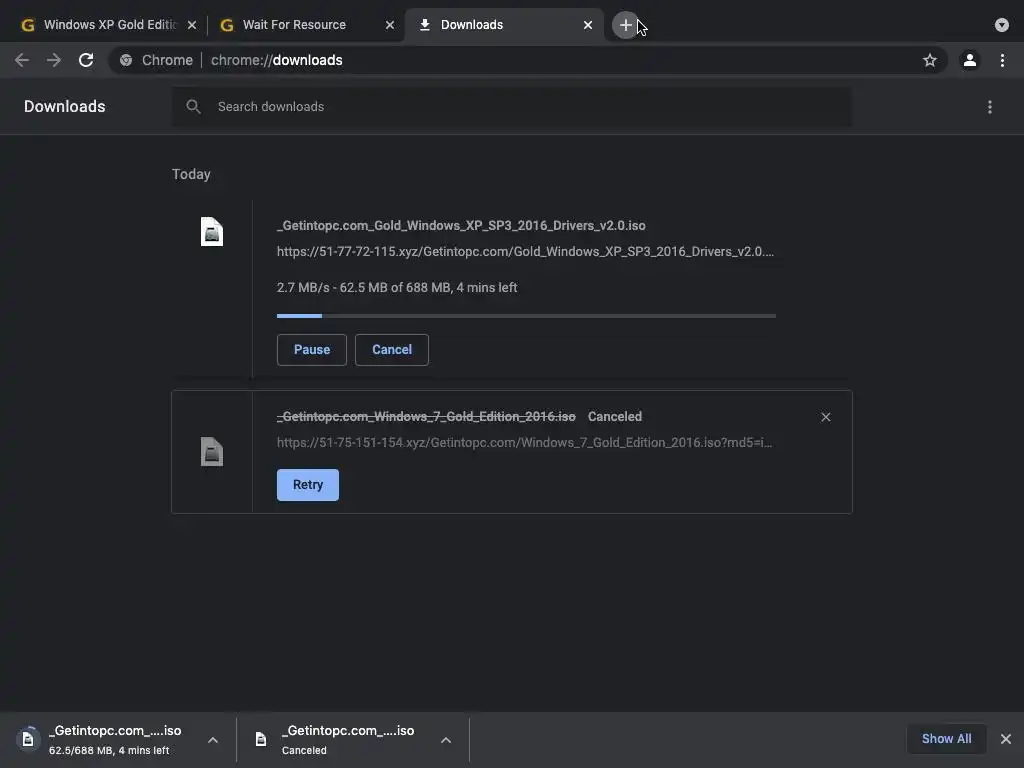Close the bottom download shelf
This screenshot has height=768, width=1024.
coord(1006,739)
